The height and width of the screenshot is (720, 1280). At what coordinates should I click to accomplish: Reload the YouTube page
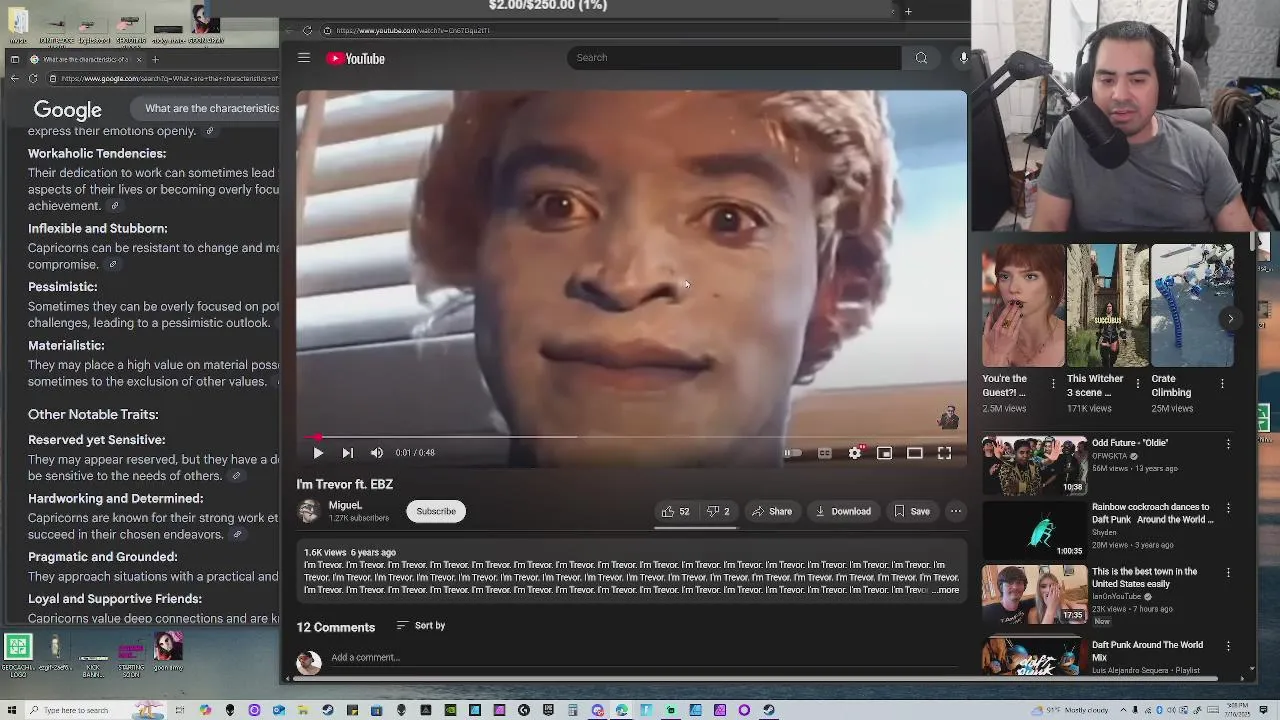307,31
